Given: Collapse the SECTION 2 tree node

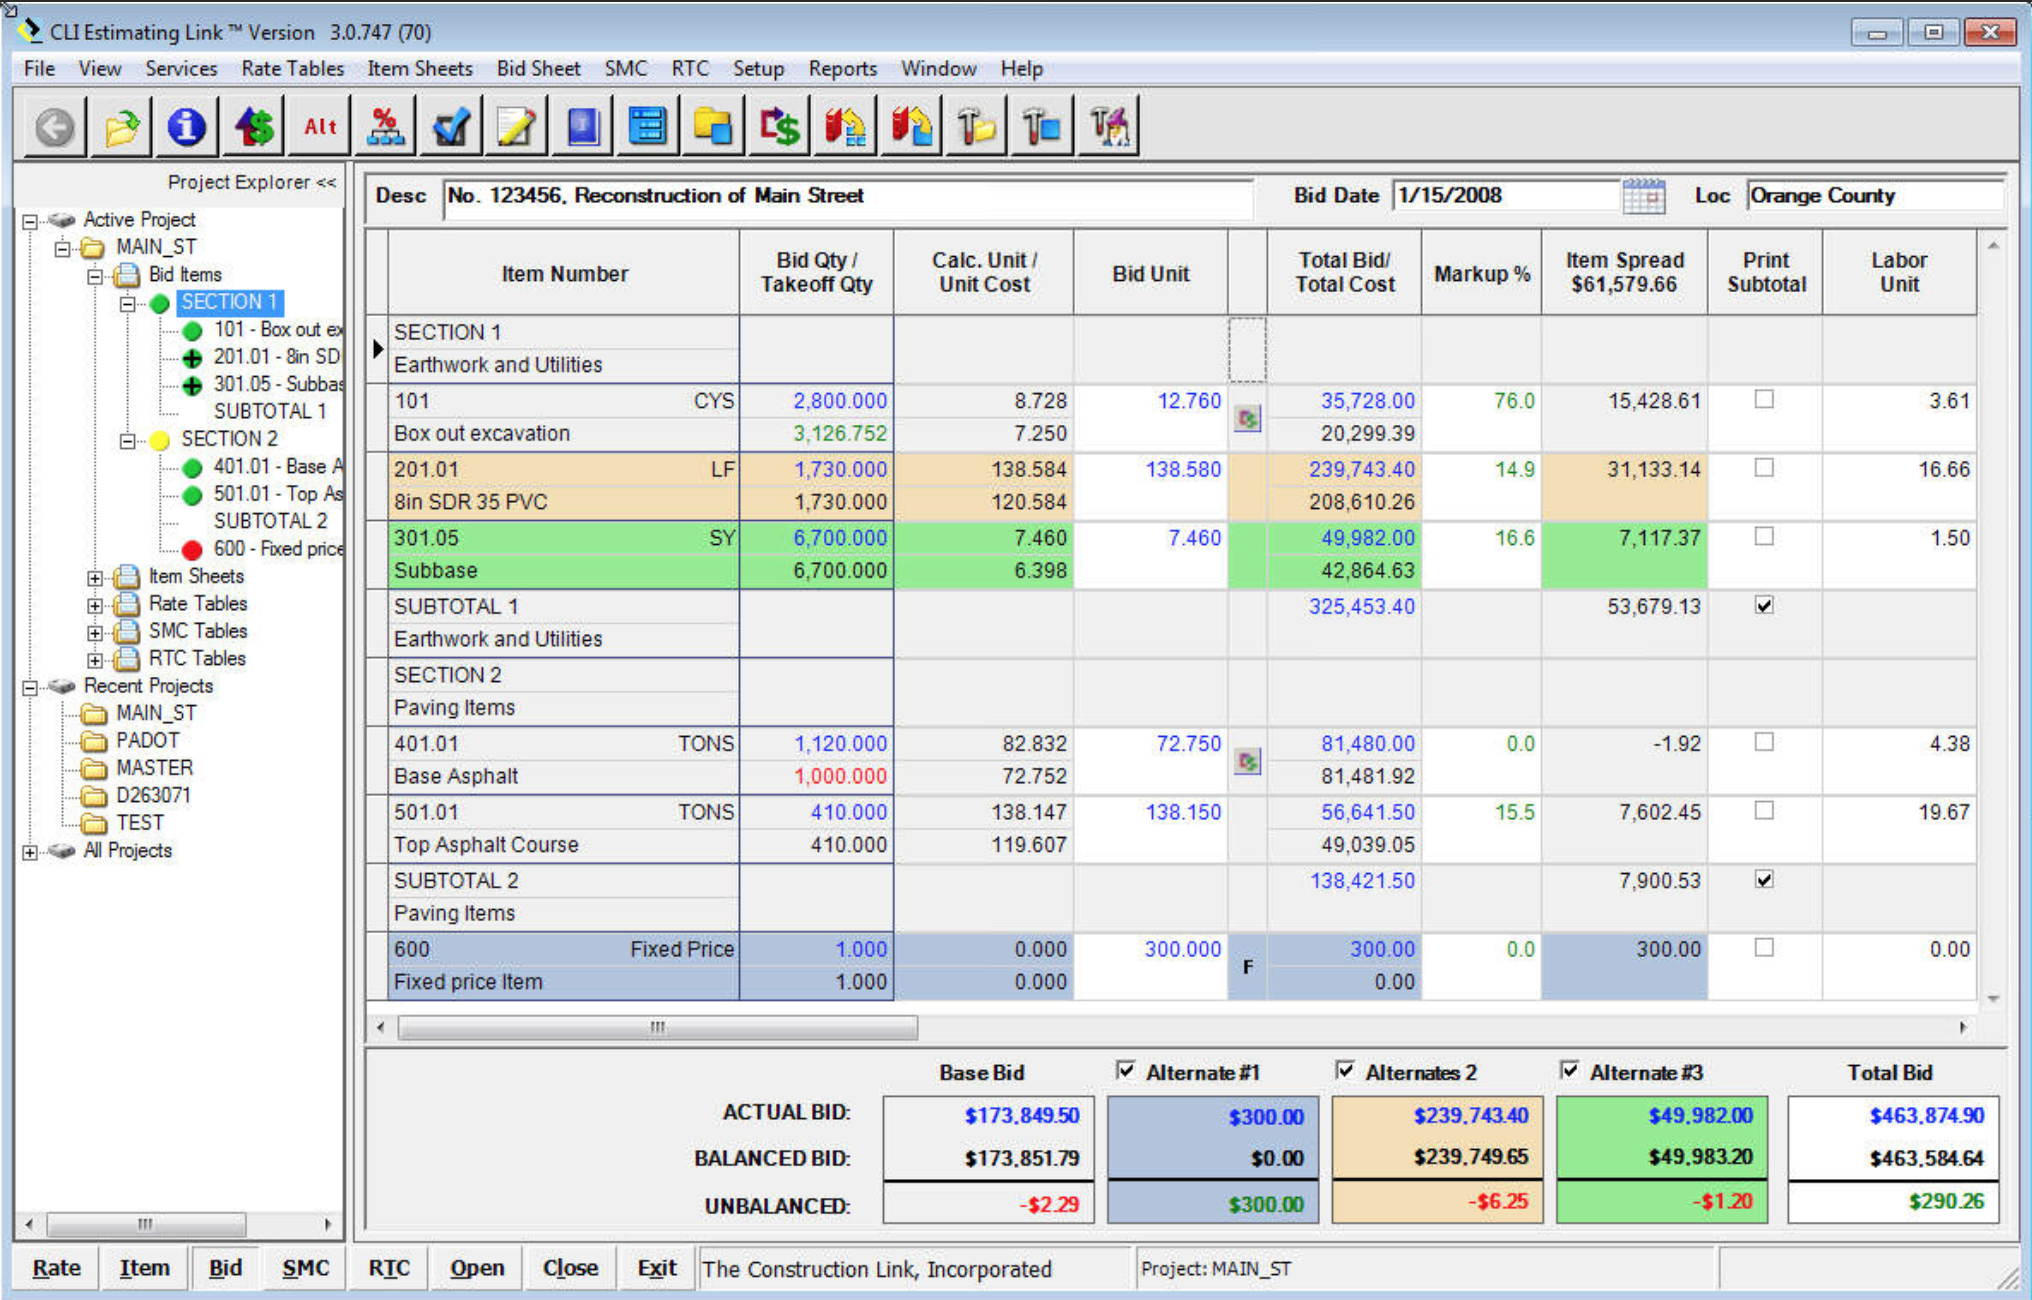Looking at the screenshot, I should tap(128, 440).
